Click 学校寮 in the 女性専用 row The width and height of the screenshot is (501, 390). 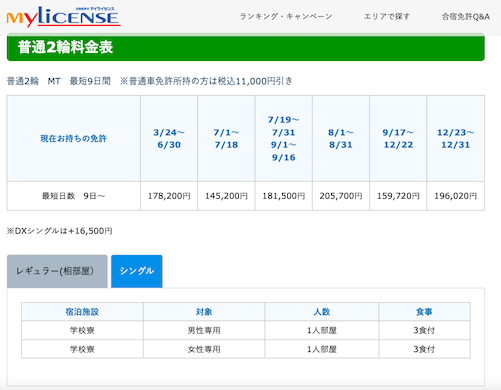pyautogui.click(x=82, y=349)
